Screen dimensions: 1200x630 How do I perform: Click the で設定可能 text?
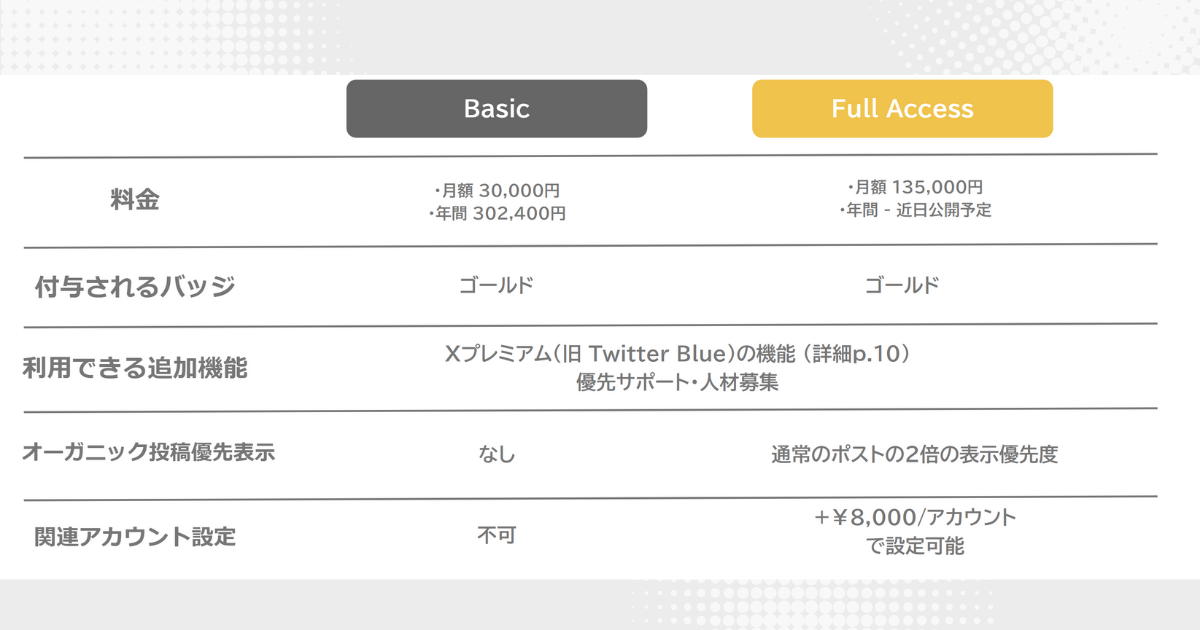pyautogui.click(x=914, y=547)
